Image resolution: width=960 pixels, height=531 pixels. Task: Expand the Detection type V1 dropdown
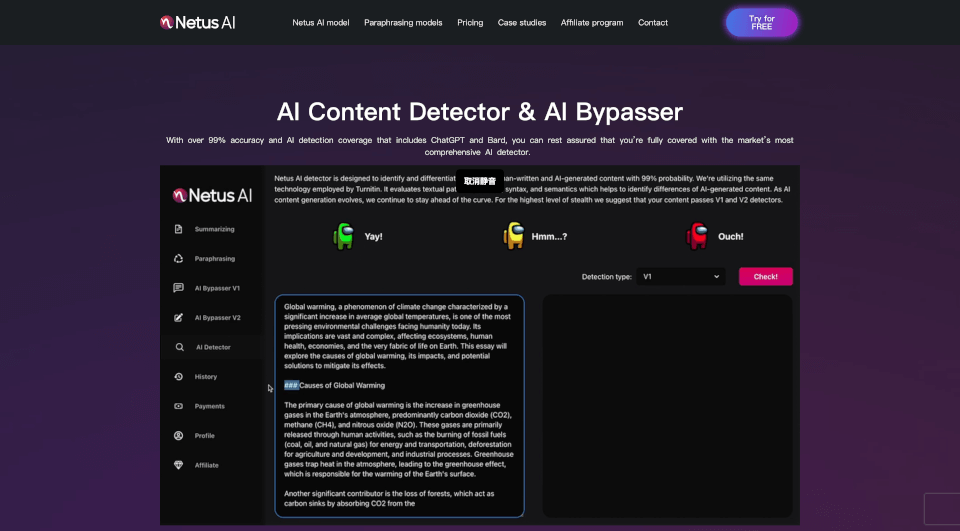[x=681, y=277]
